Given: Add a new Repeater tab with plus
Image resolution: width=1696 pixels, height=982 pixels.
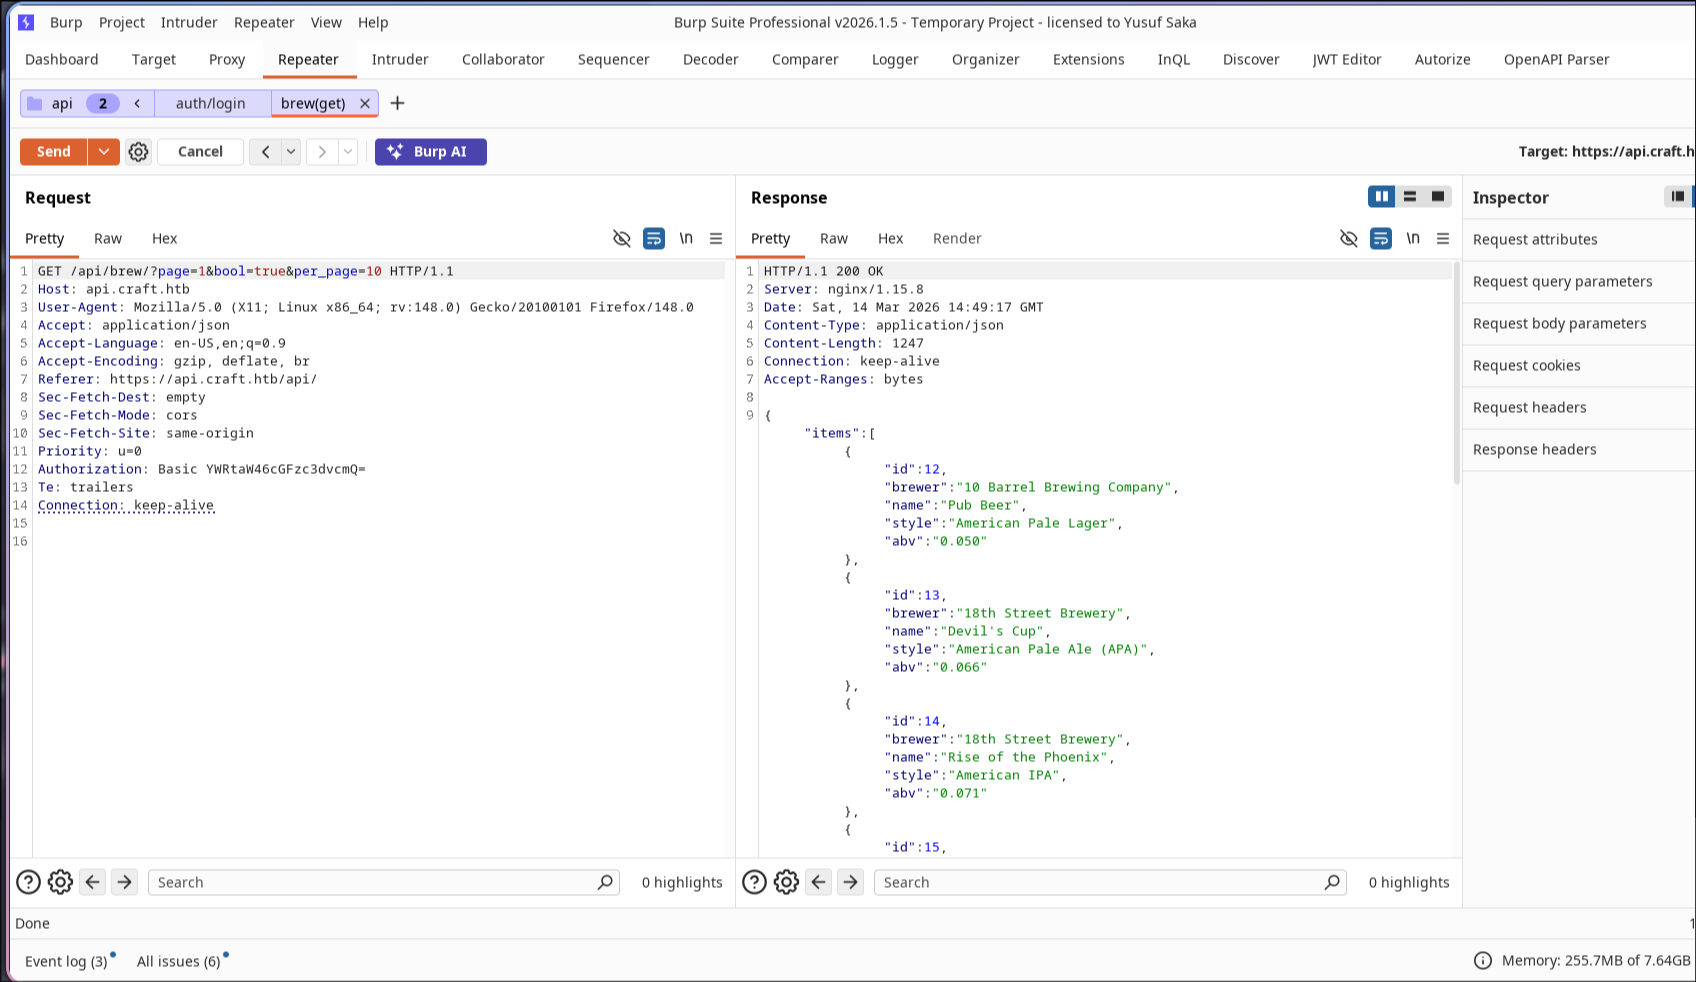Looking at the screenshot, I should pyautogui.click(x=397, y=103).
